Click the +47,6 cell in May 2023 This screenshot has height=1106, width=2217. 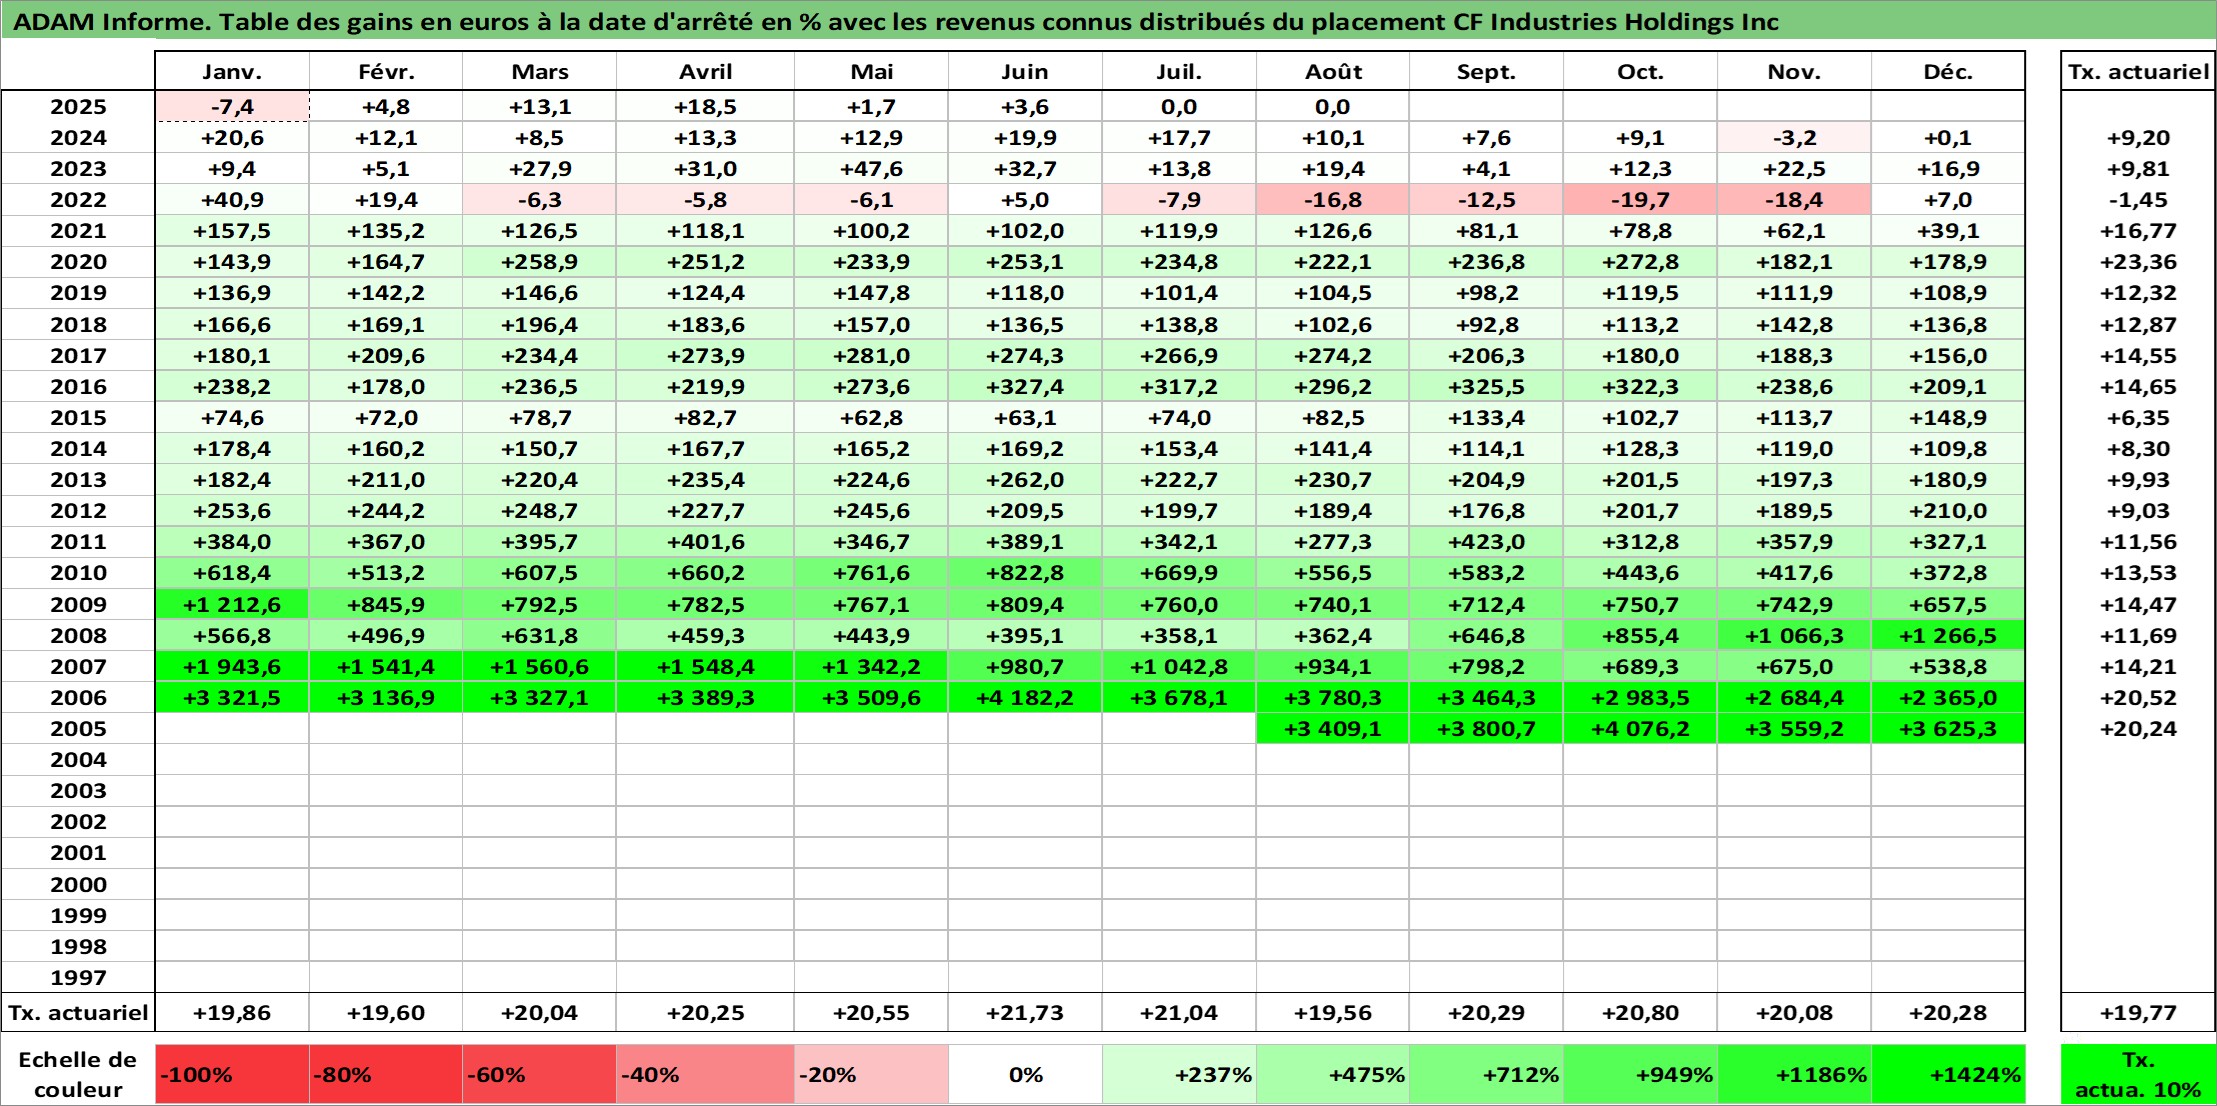point(871,169)
